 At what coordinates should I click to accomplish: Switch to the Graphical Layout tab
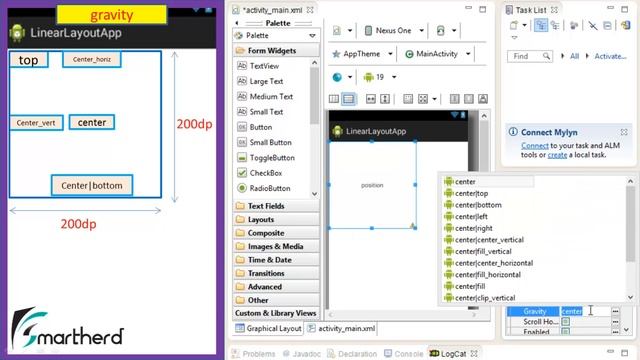coord(268,329)
